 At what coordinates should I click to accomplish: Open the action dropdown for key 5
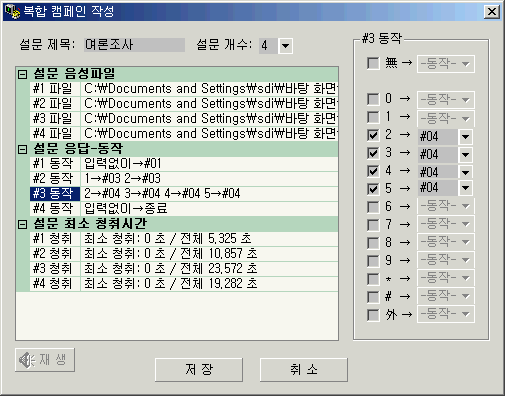click(465, 188)
